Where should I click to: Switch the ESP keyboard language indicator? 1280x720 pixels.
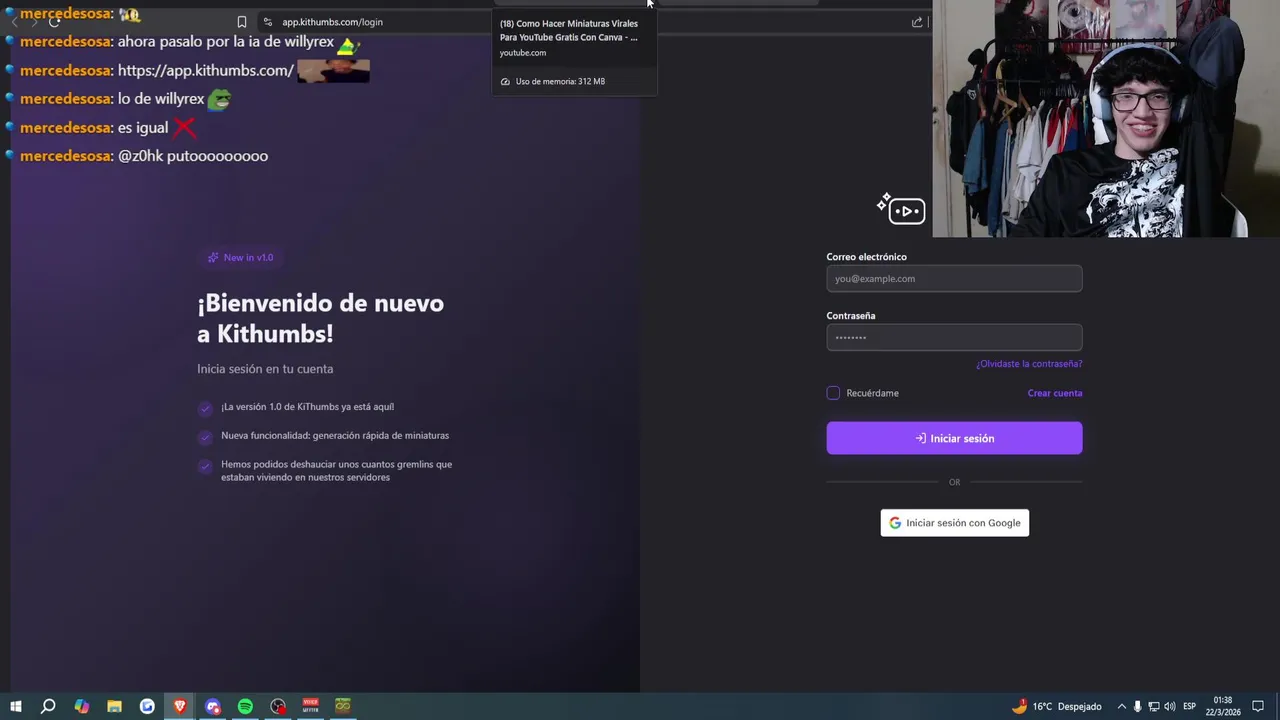(x=1190, y=706)
